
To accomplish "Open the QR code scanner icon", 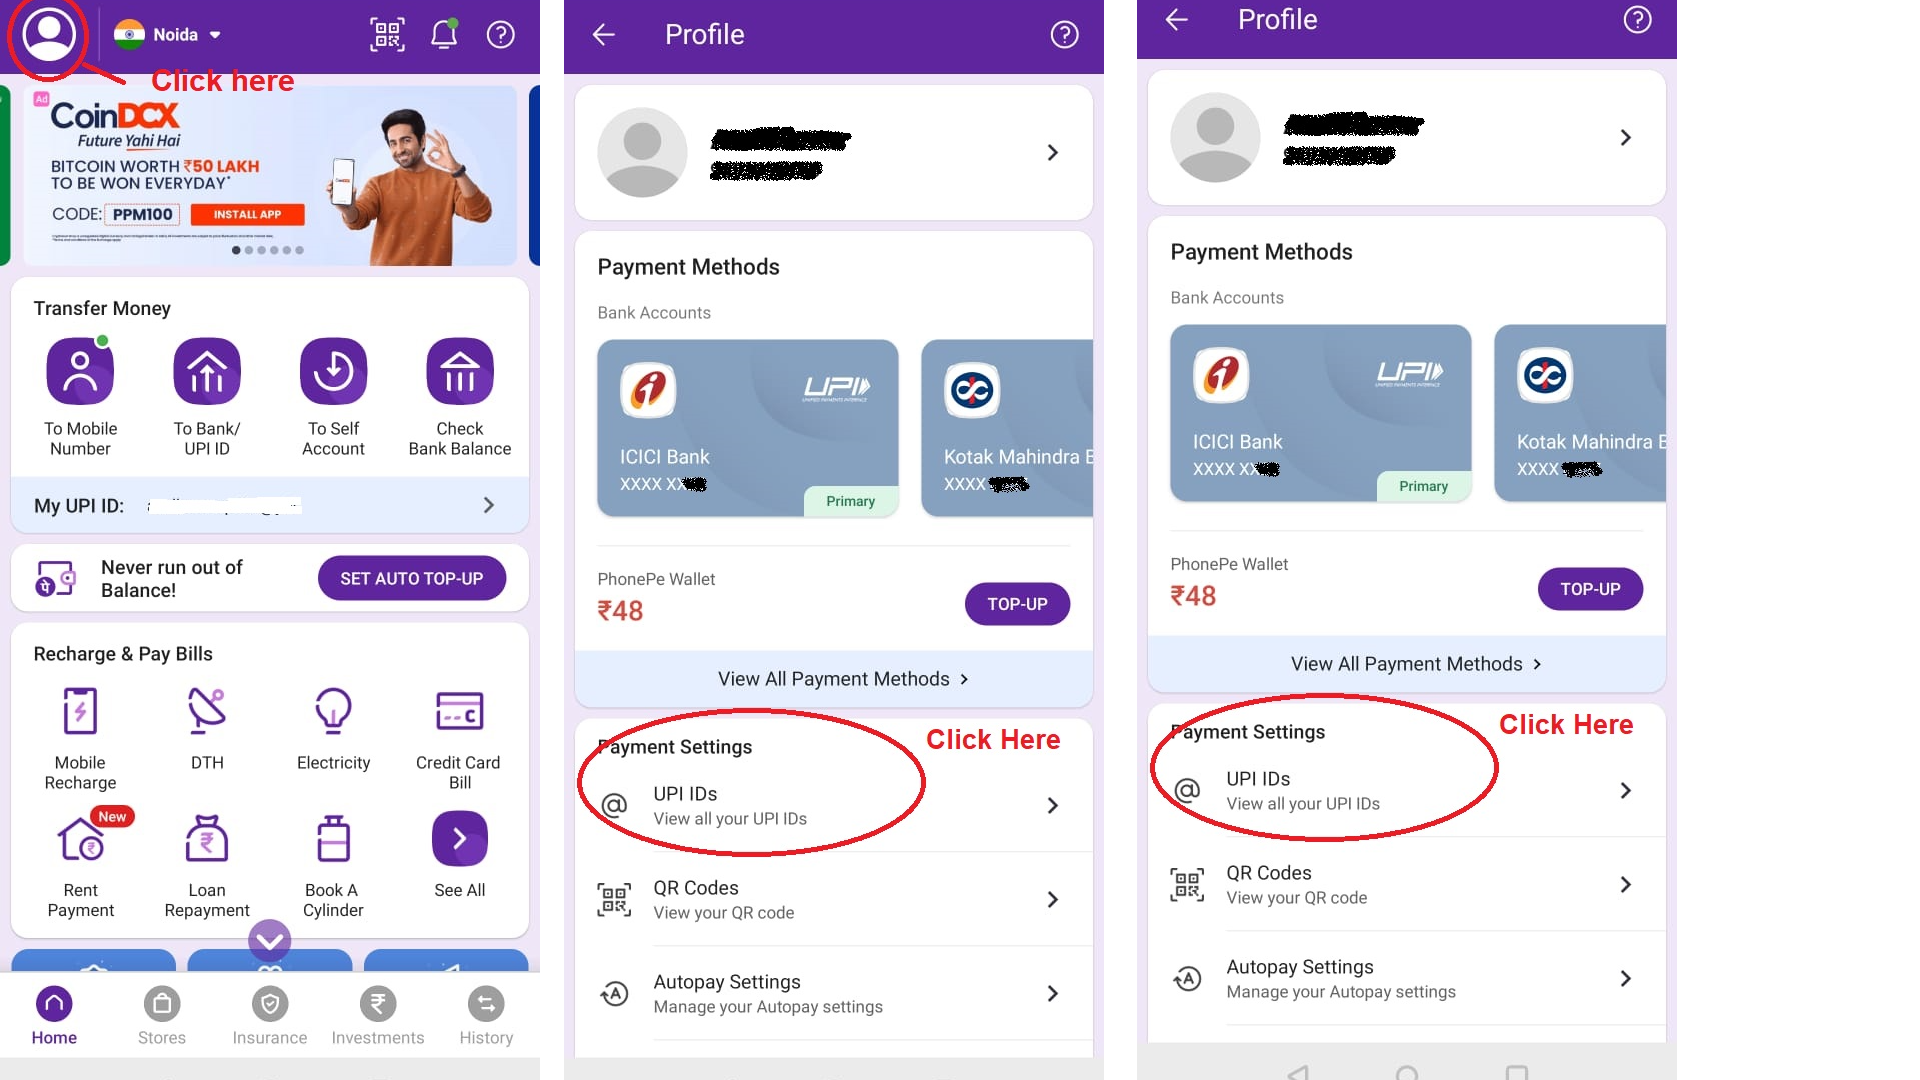I will (386, 33).
